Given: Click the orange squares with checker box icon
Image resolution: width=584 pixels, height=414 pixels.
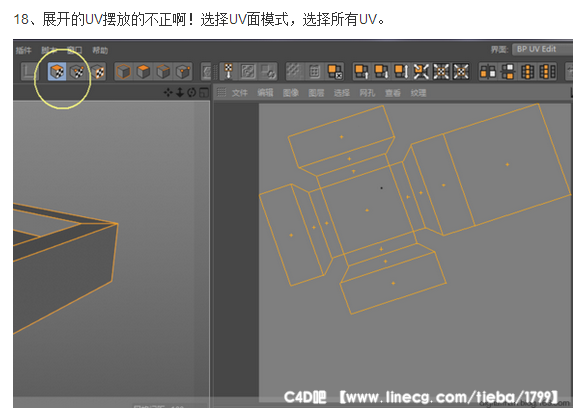Looking at the screenshot, I should pyautogui.click(x=334, y=71).
